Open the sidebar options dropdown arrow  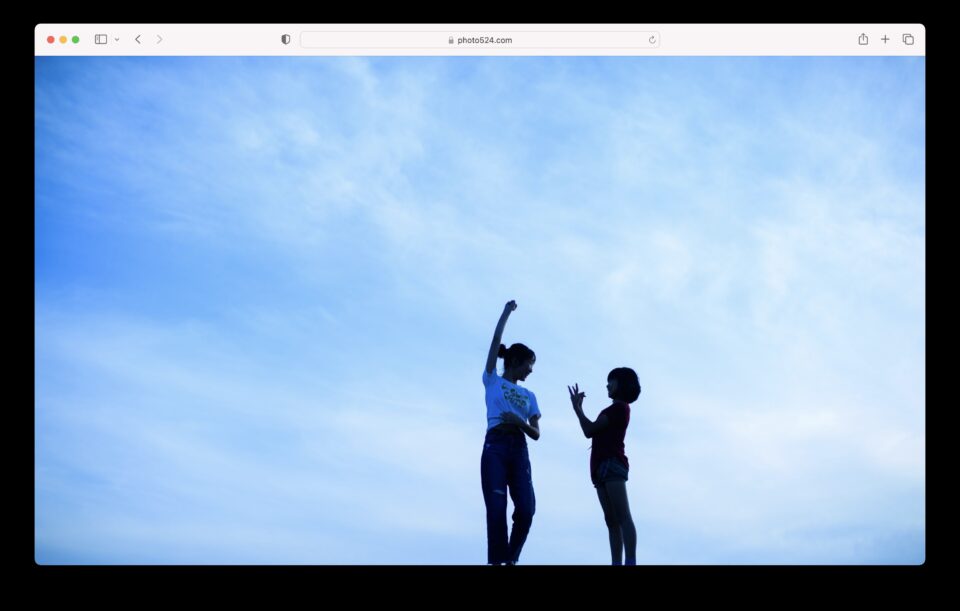pyautogui.click(x=117, y=39)
